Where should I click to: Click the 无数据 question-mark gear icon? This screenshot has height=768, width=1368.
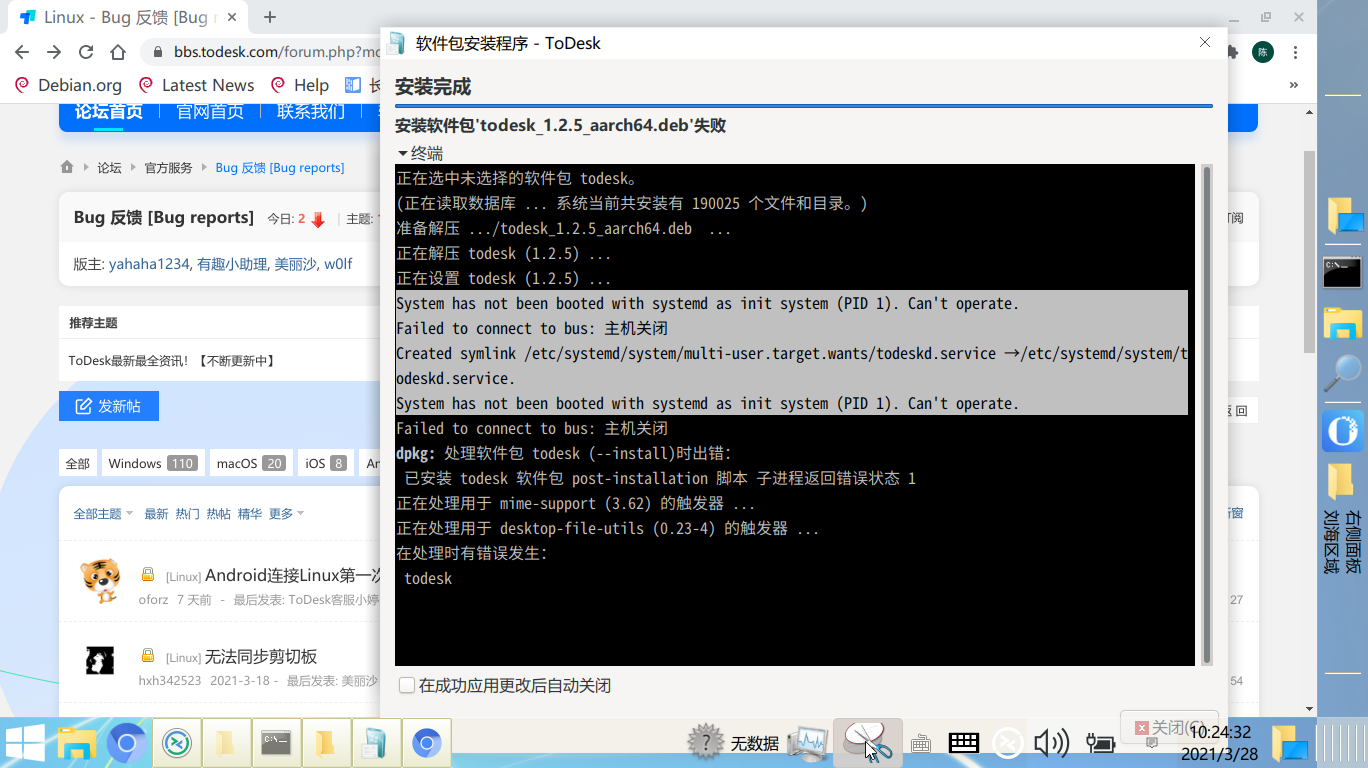click(x=706, y=743)
